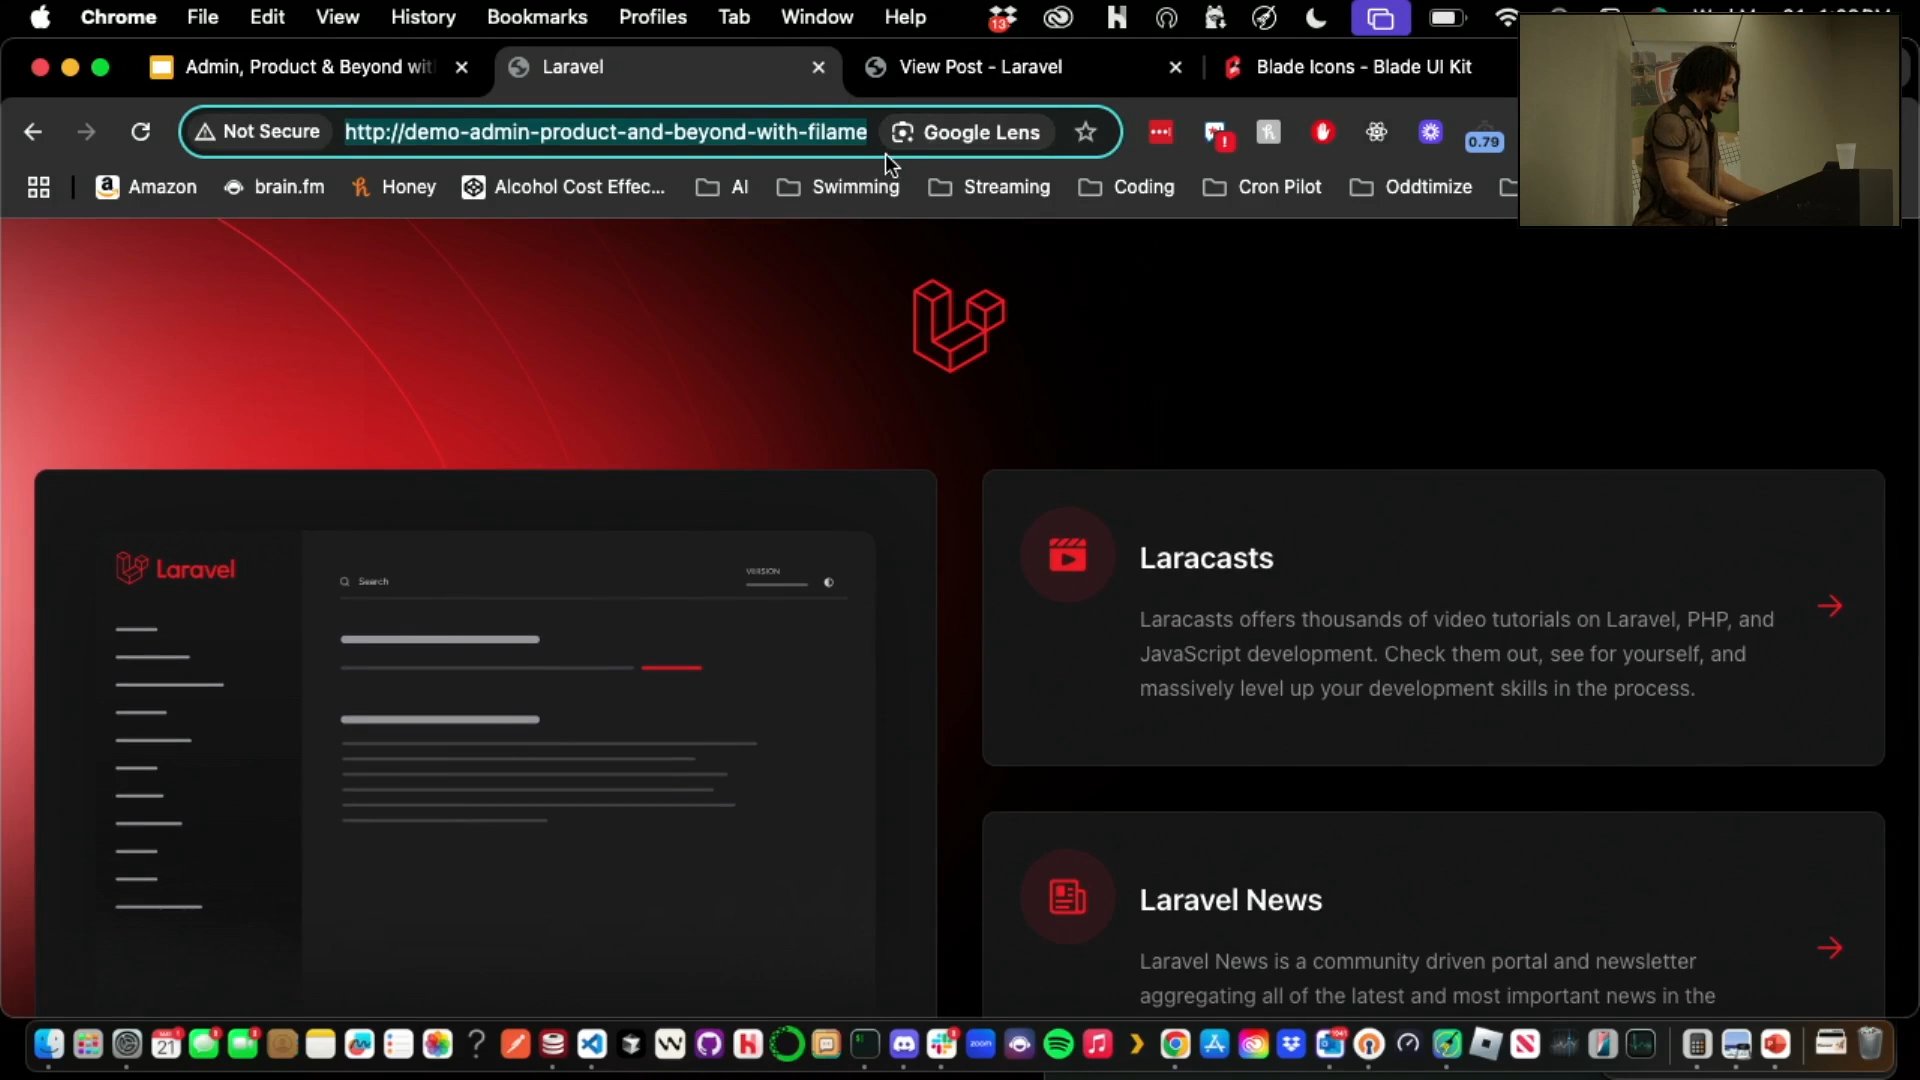This screenshot has height=1080, width=1920.
Task: Click the Laravel logo at page top
Action: click(x=958, y=325)
